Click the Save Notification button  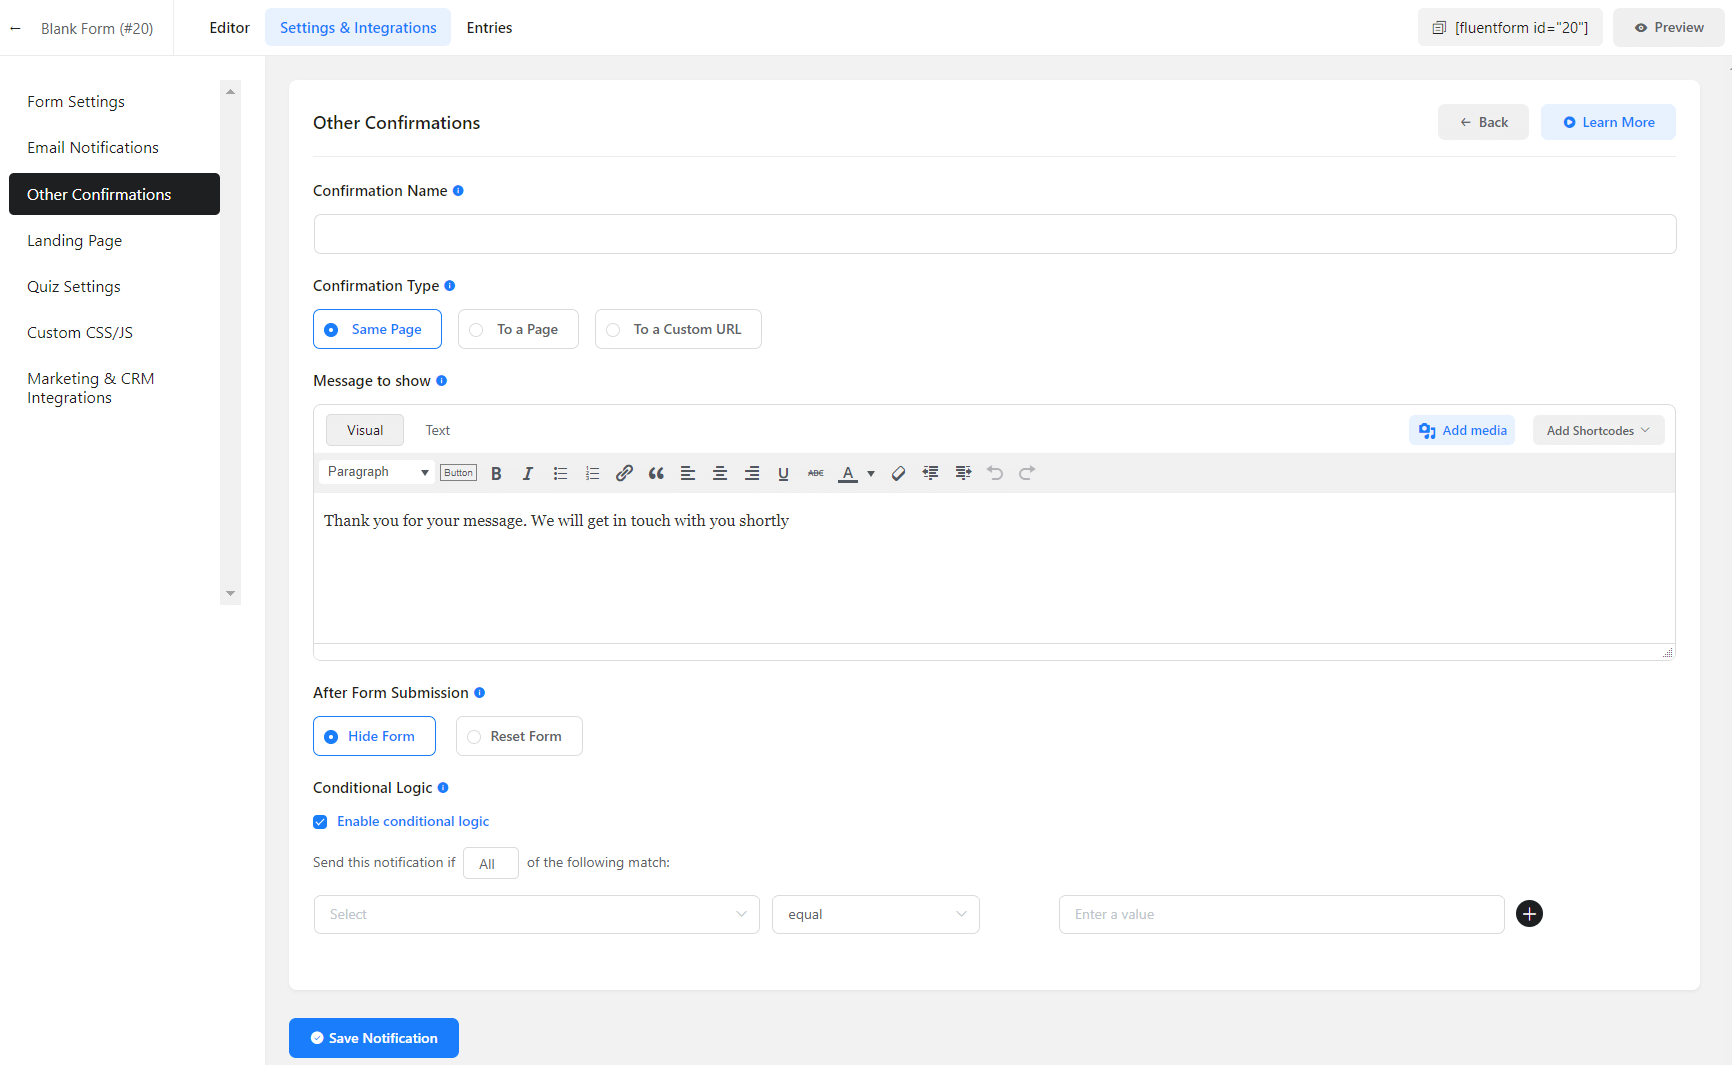[x=374, y=1038]
